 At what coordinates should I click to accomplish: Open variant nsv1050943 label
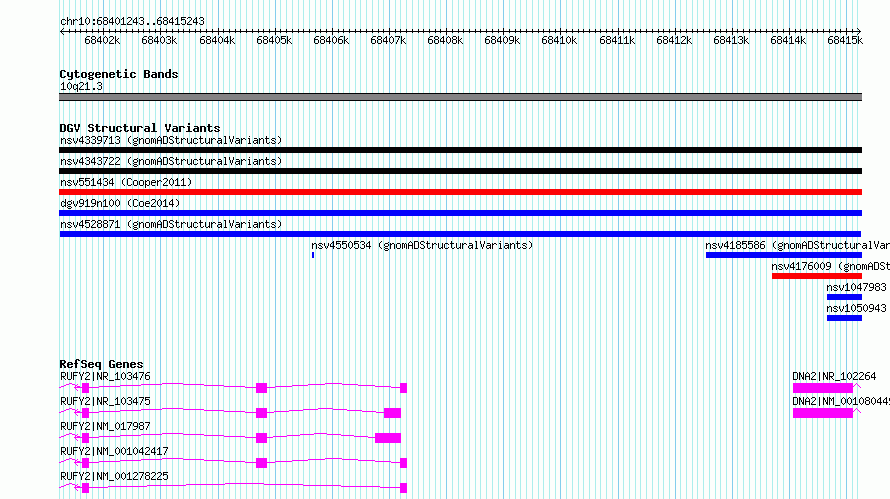(856, 308)
